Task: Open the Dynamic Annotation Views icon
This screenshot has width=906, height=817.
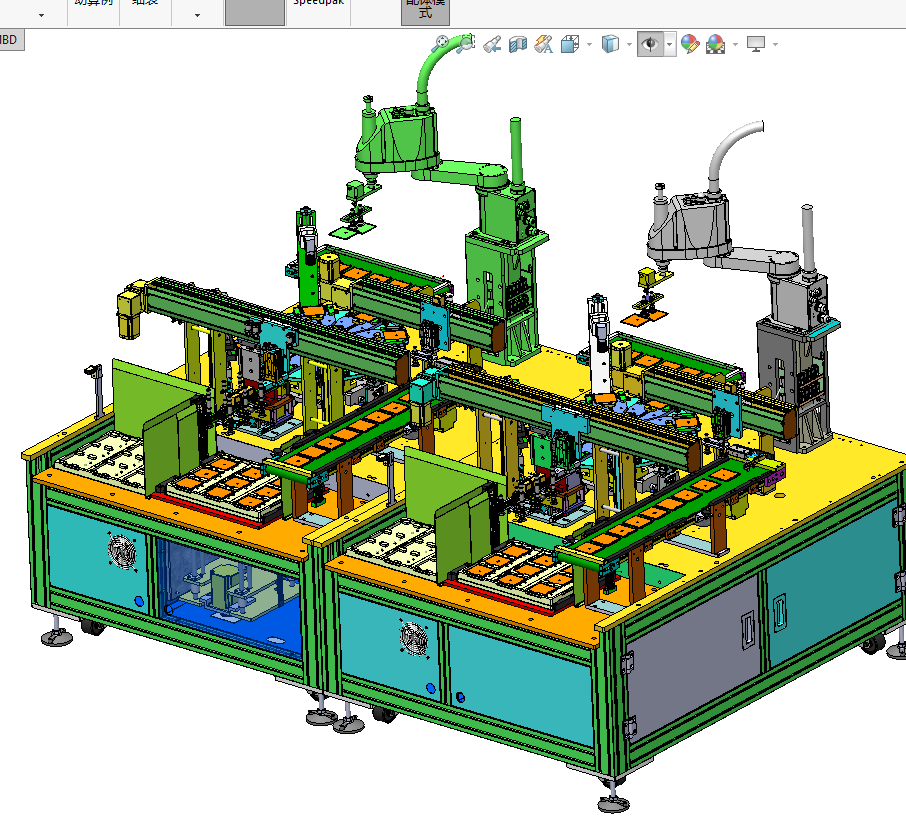Action: (544, 44)
